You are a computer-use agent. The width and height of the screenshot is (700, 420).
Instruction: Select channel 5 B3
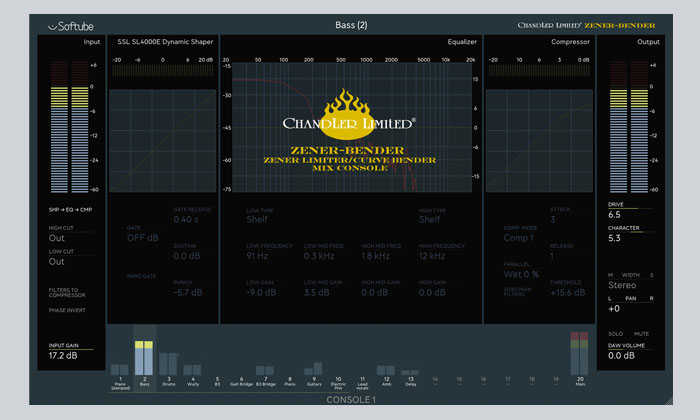(217, 381)
